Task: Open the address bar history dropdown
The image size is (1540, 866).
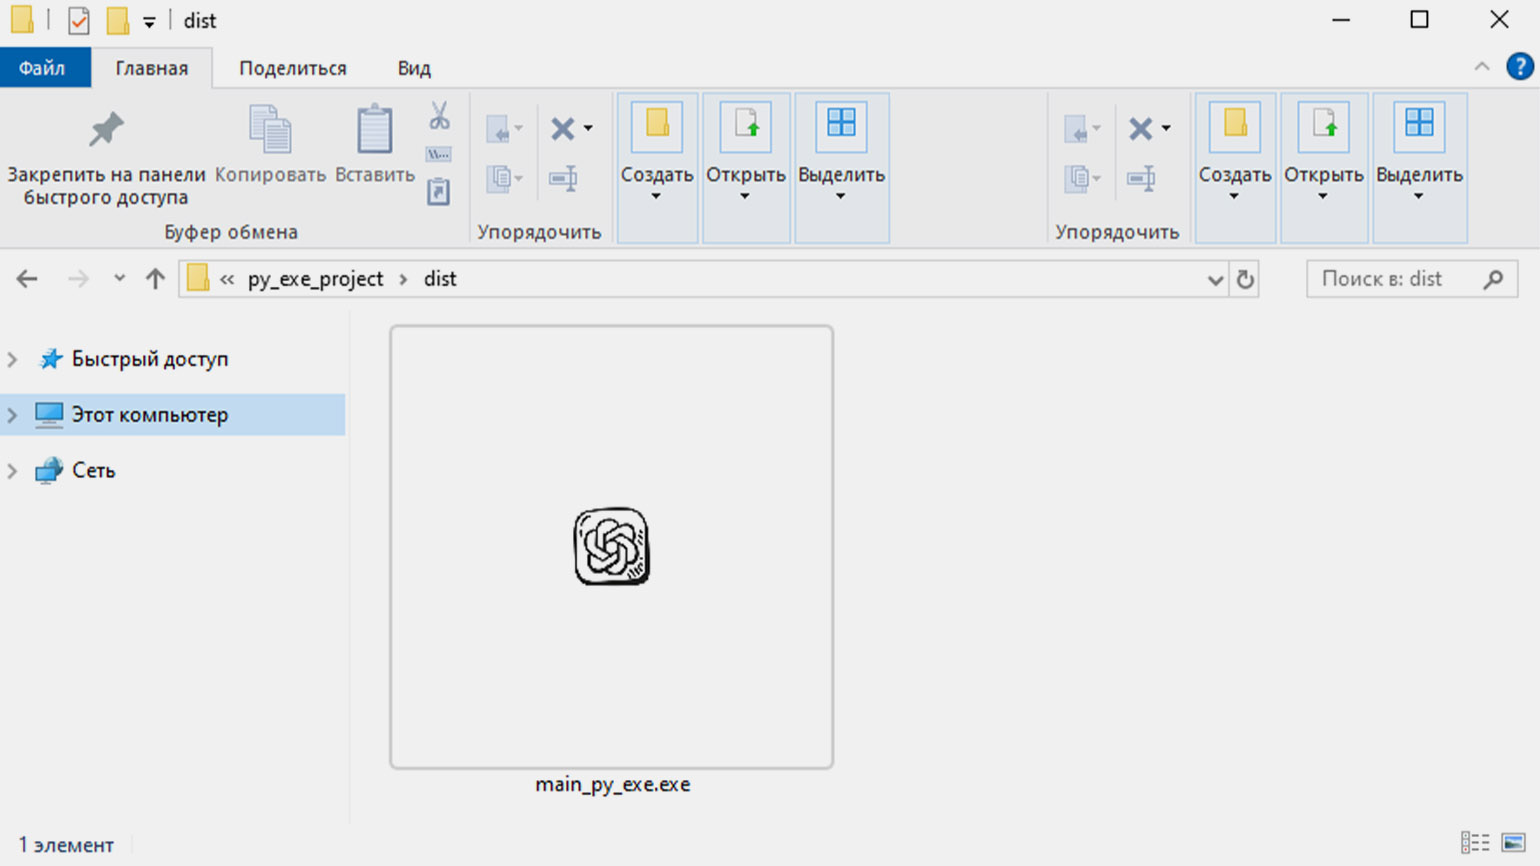Action: tap(1215, 280)
